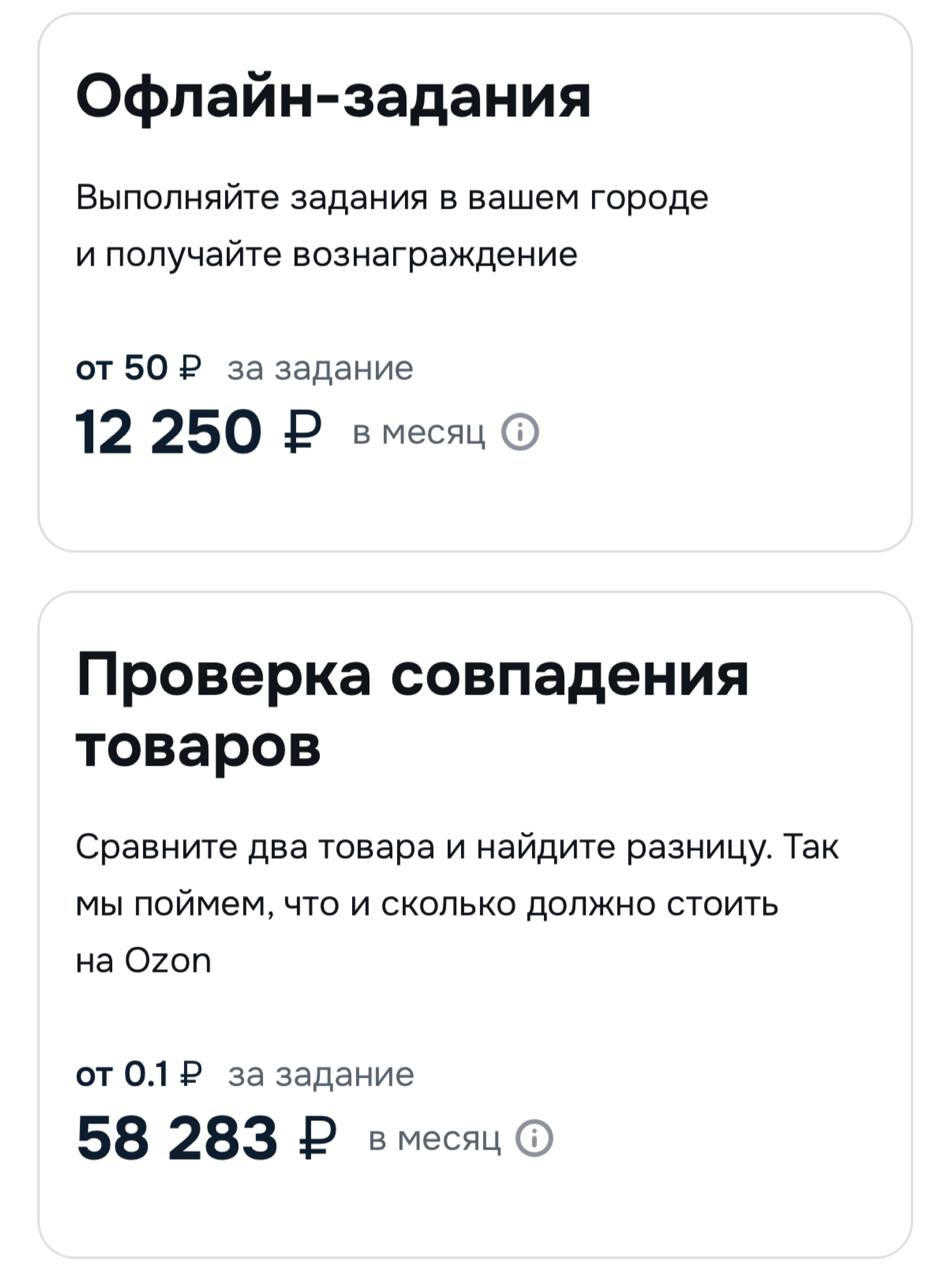The image size is (929, 1280).
Task: Click the small ruble sign after 'от 50'
Action: [190, 369]
